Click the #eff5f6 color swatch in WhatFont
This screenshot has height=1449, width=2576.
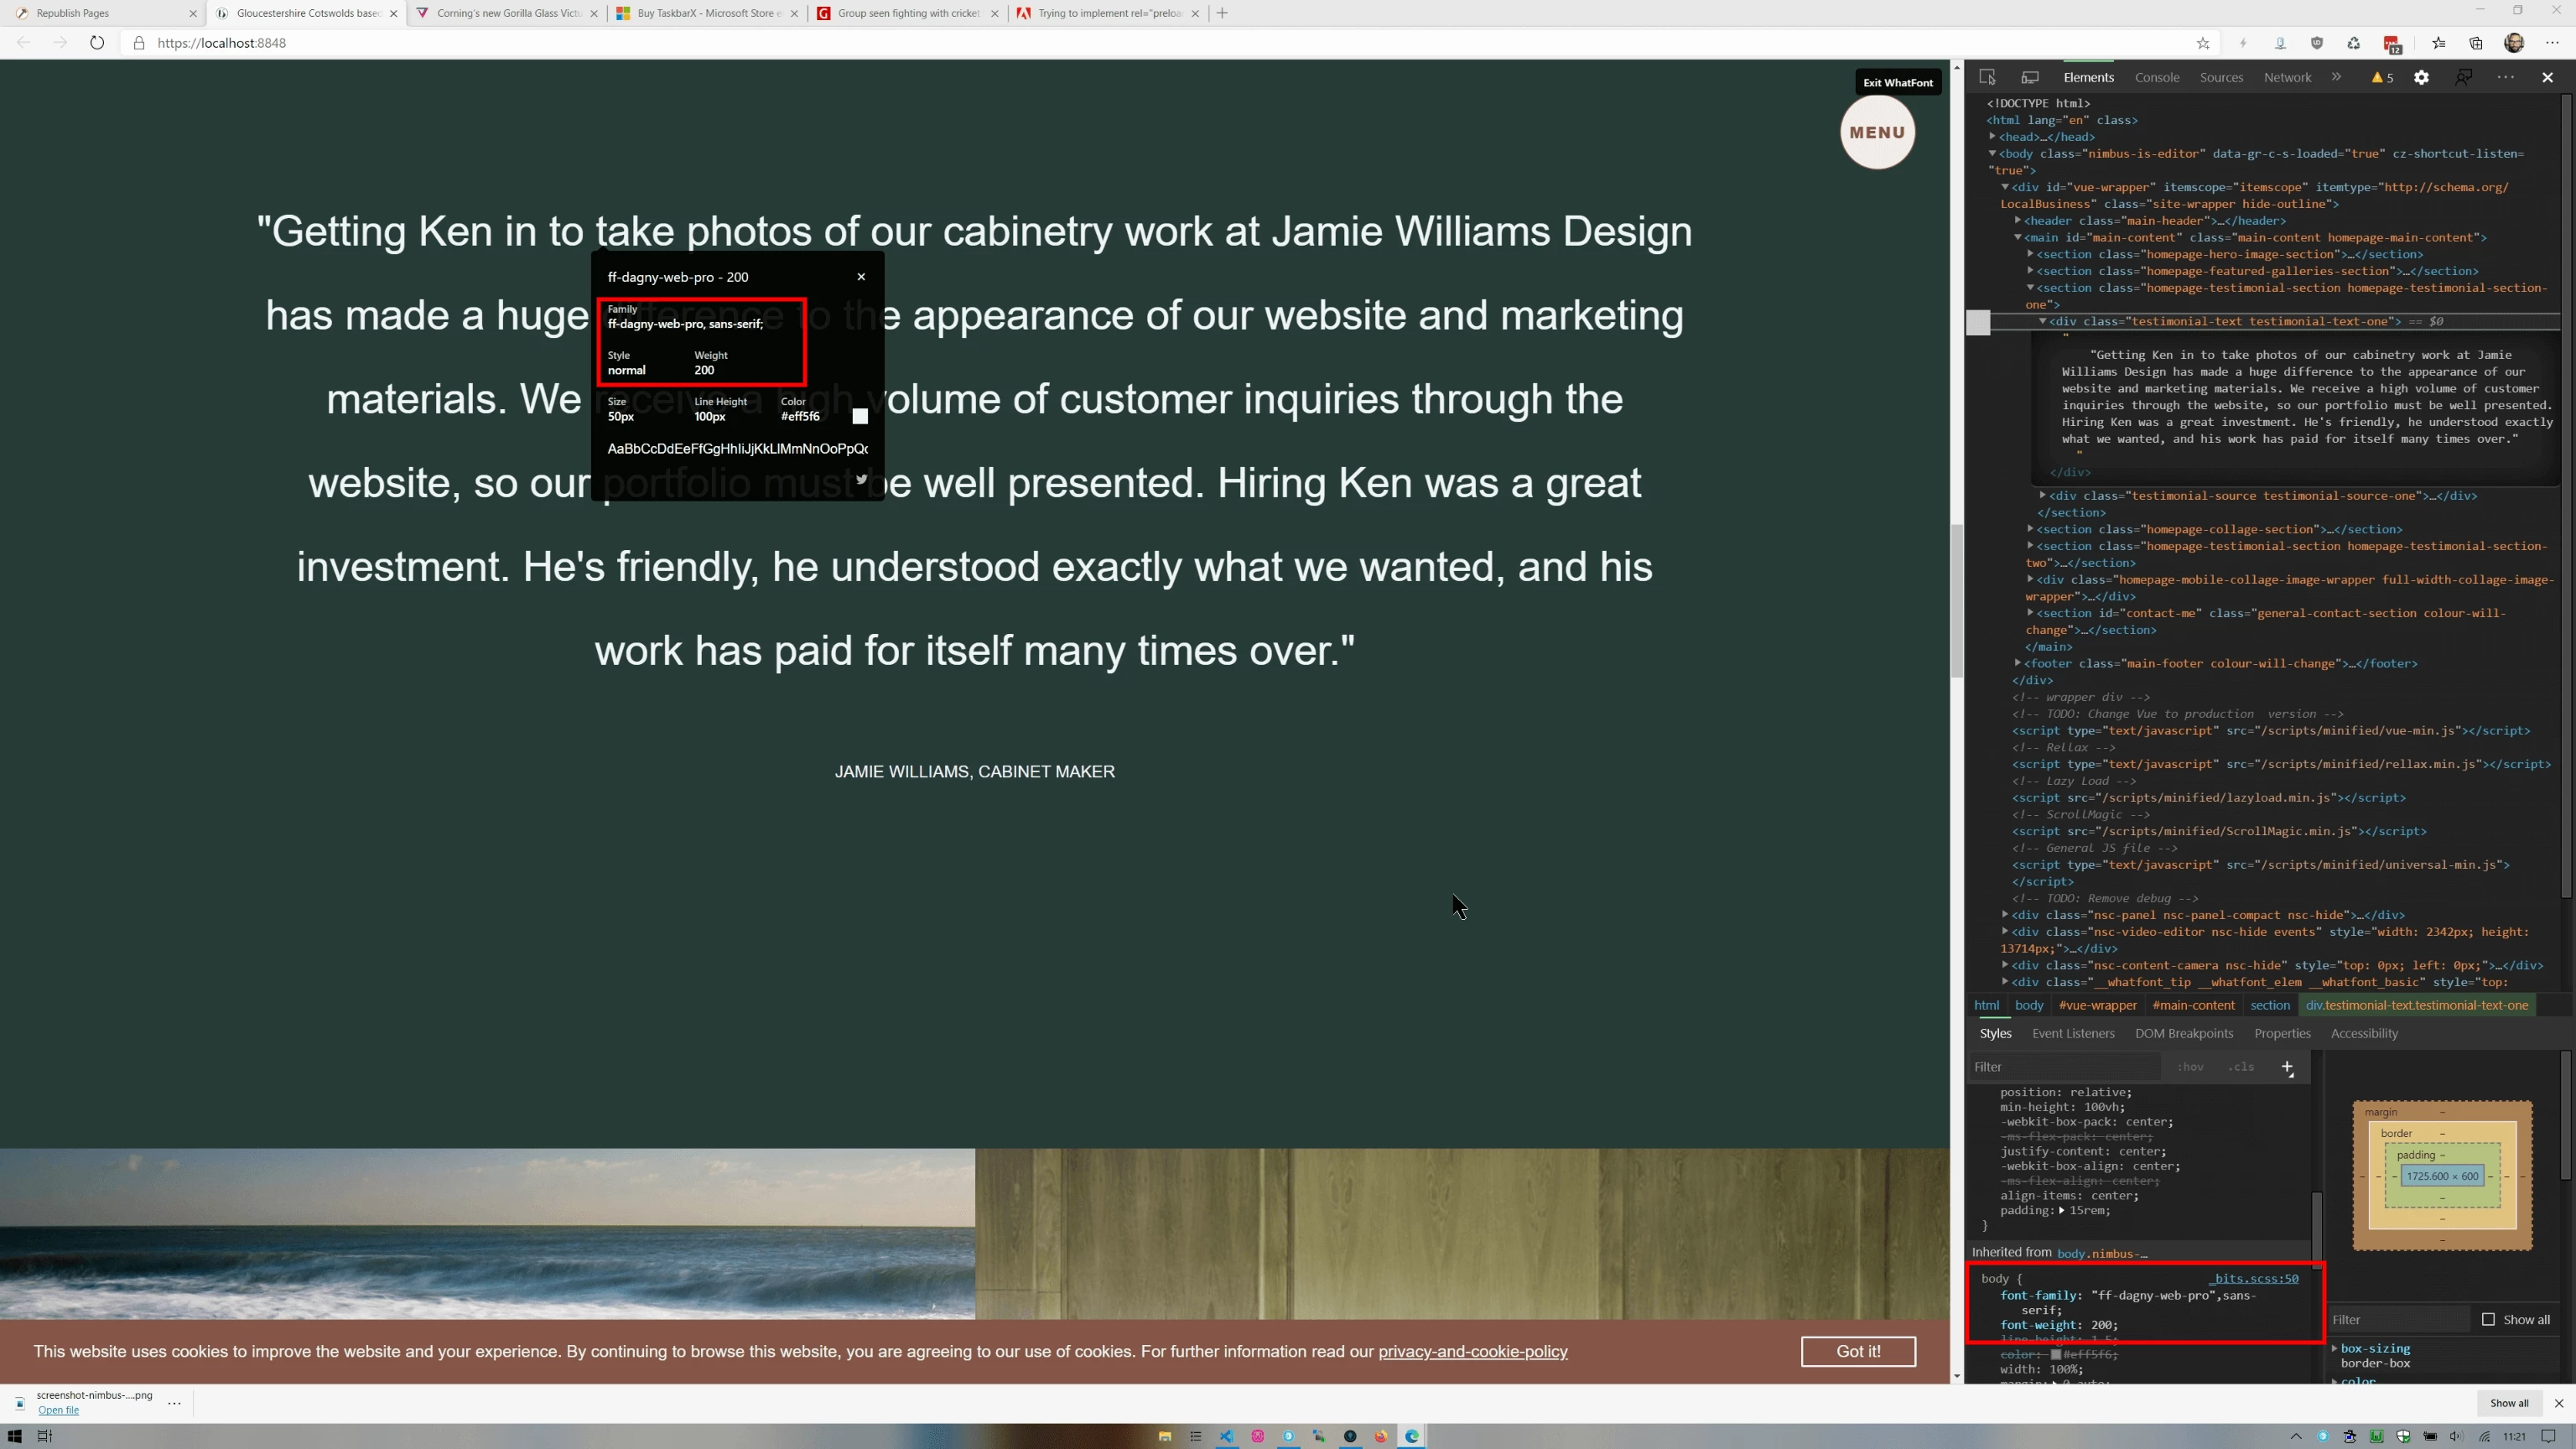860,416
